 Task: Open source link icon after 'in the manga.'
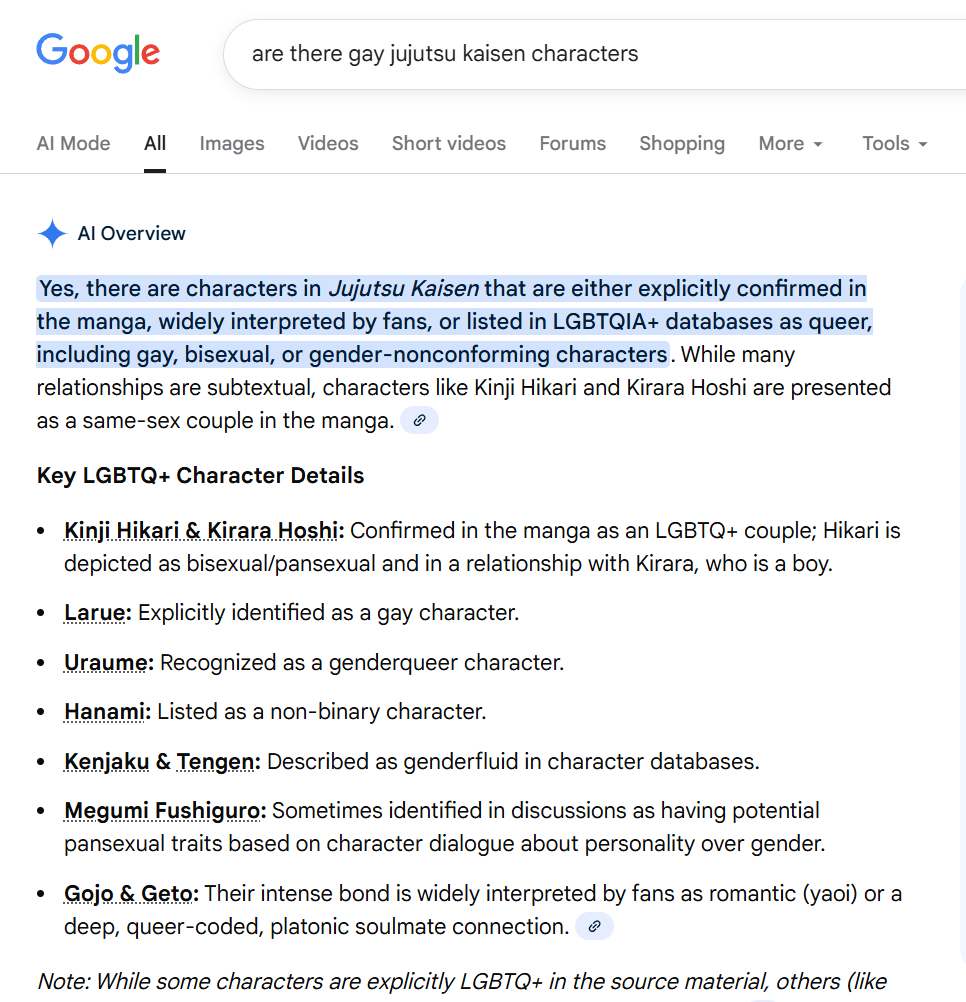419,420
